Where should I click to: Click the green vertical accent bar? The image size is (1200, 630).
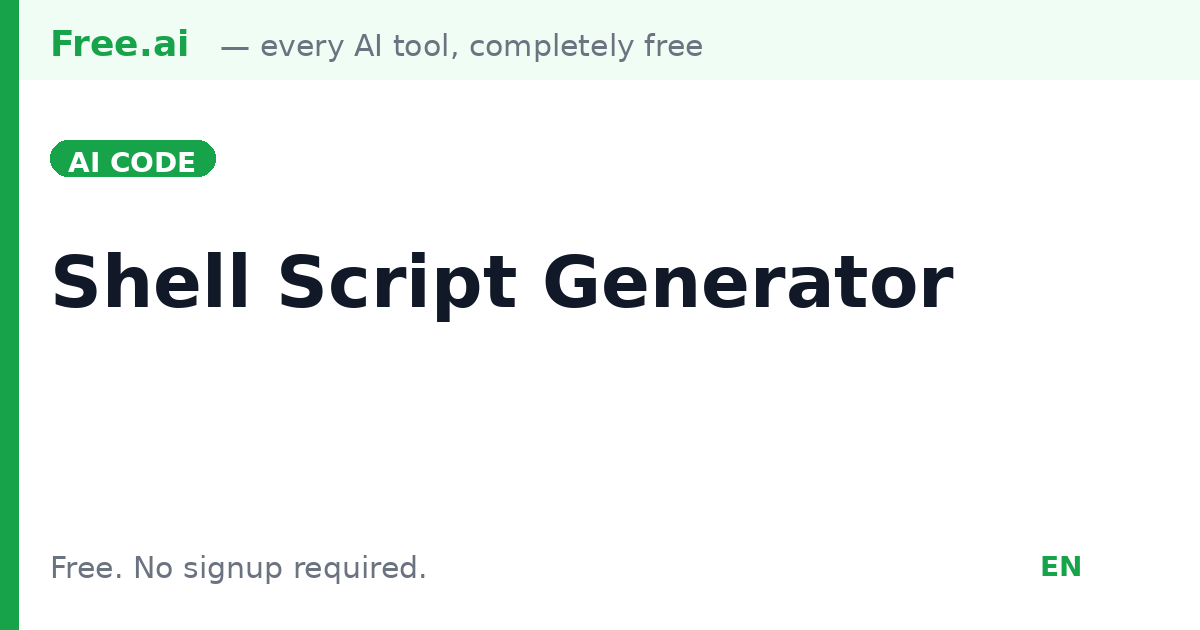[9, 315]
